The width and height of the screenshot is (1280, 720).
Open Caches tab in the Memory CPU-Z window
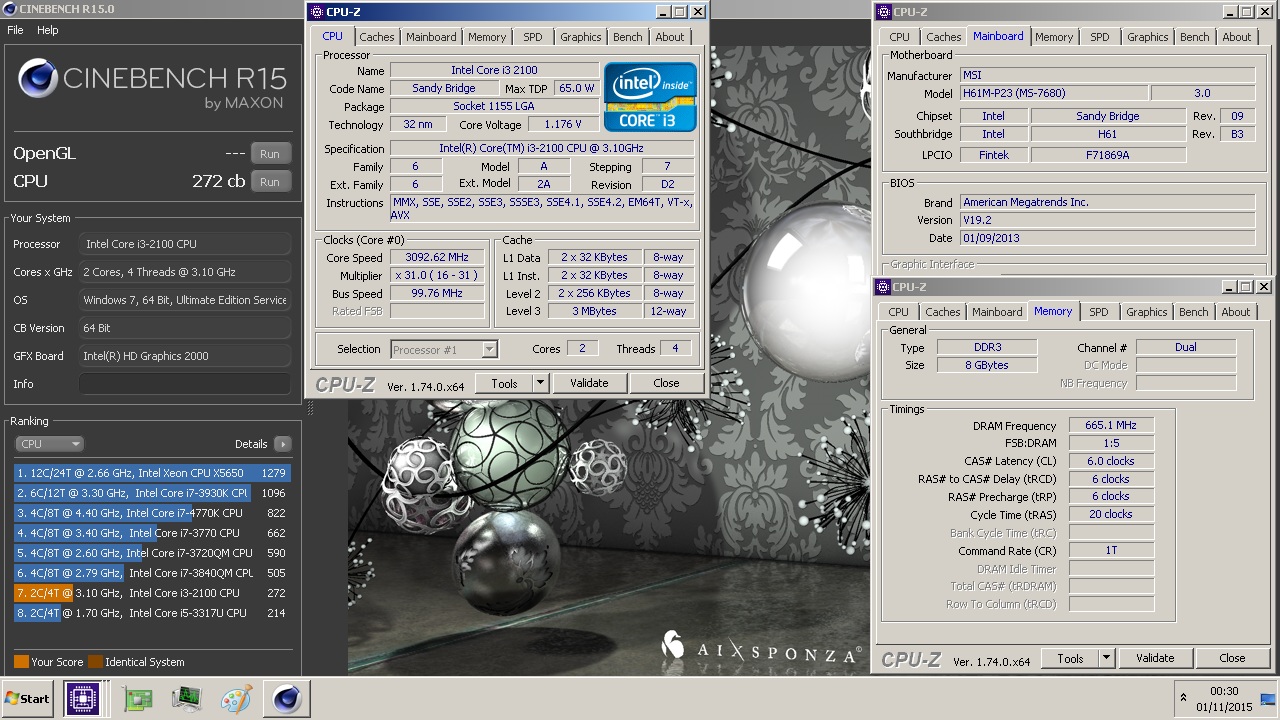[x=943, y=312]
